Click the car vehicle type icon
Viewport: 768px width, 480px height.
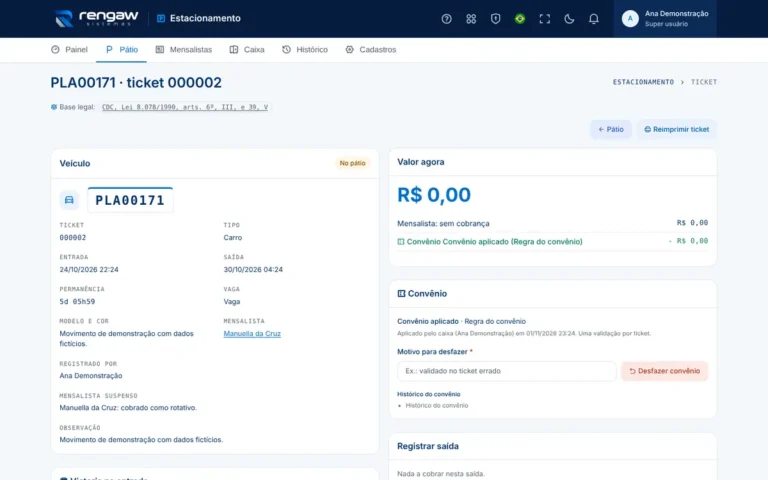pos(69,200)
